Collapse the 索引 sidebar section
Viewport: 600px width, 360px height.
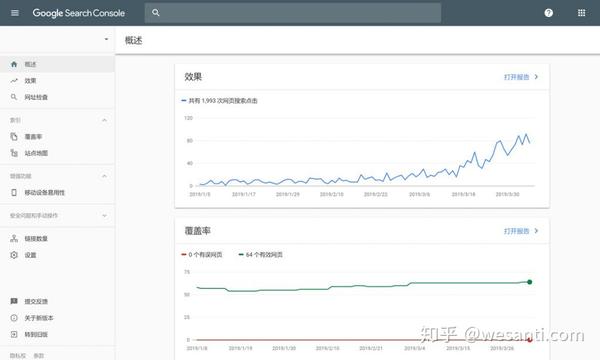[104, 120]
